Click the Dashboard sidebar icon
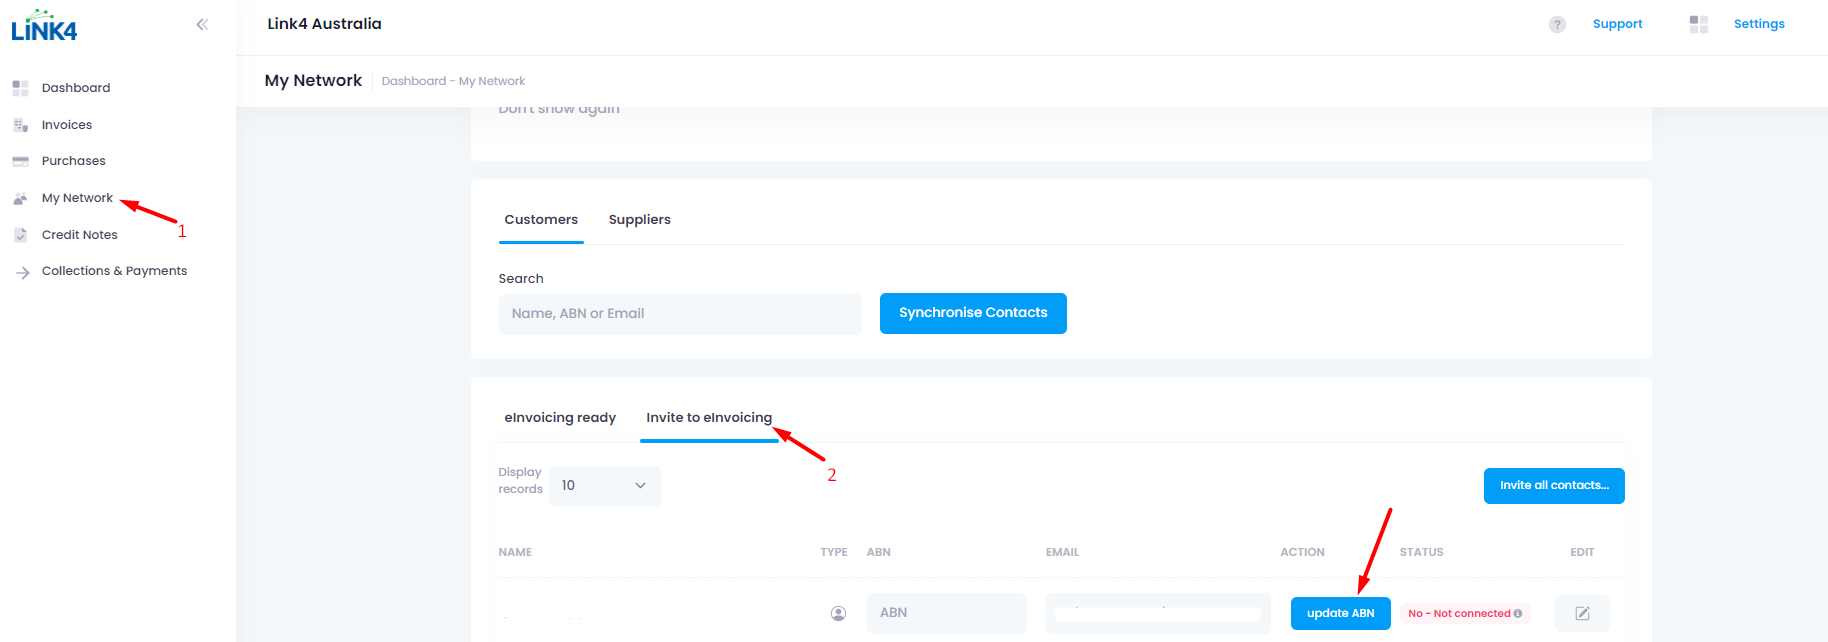 (x=20, y=88)
